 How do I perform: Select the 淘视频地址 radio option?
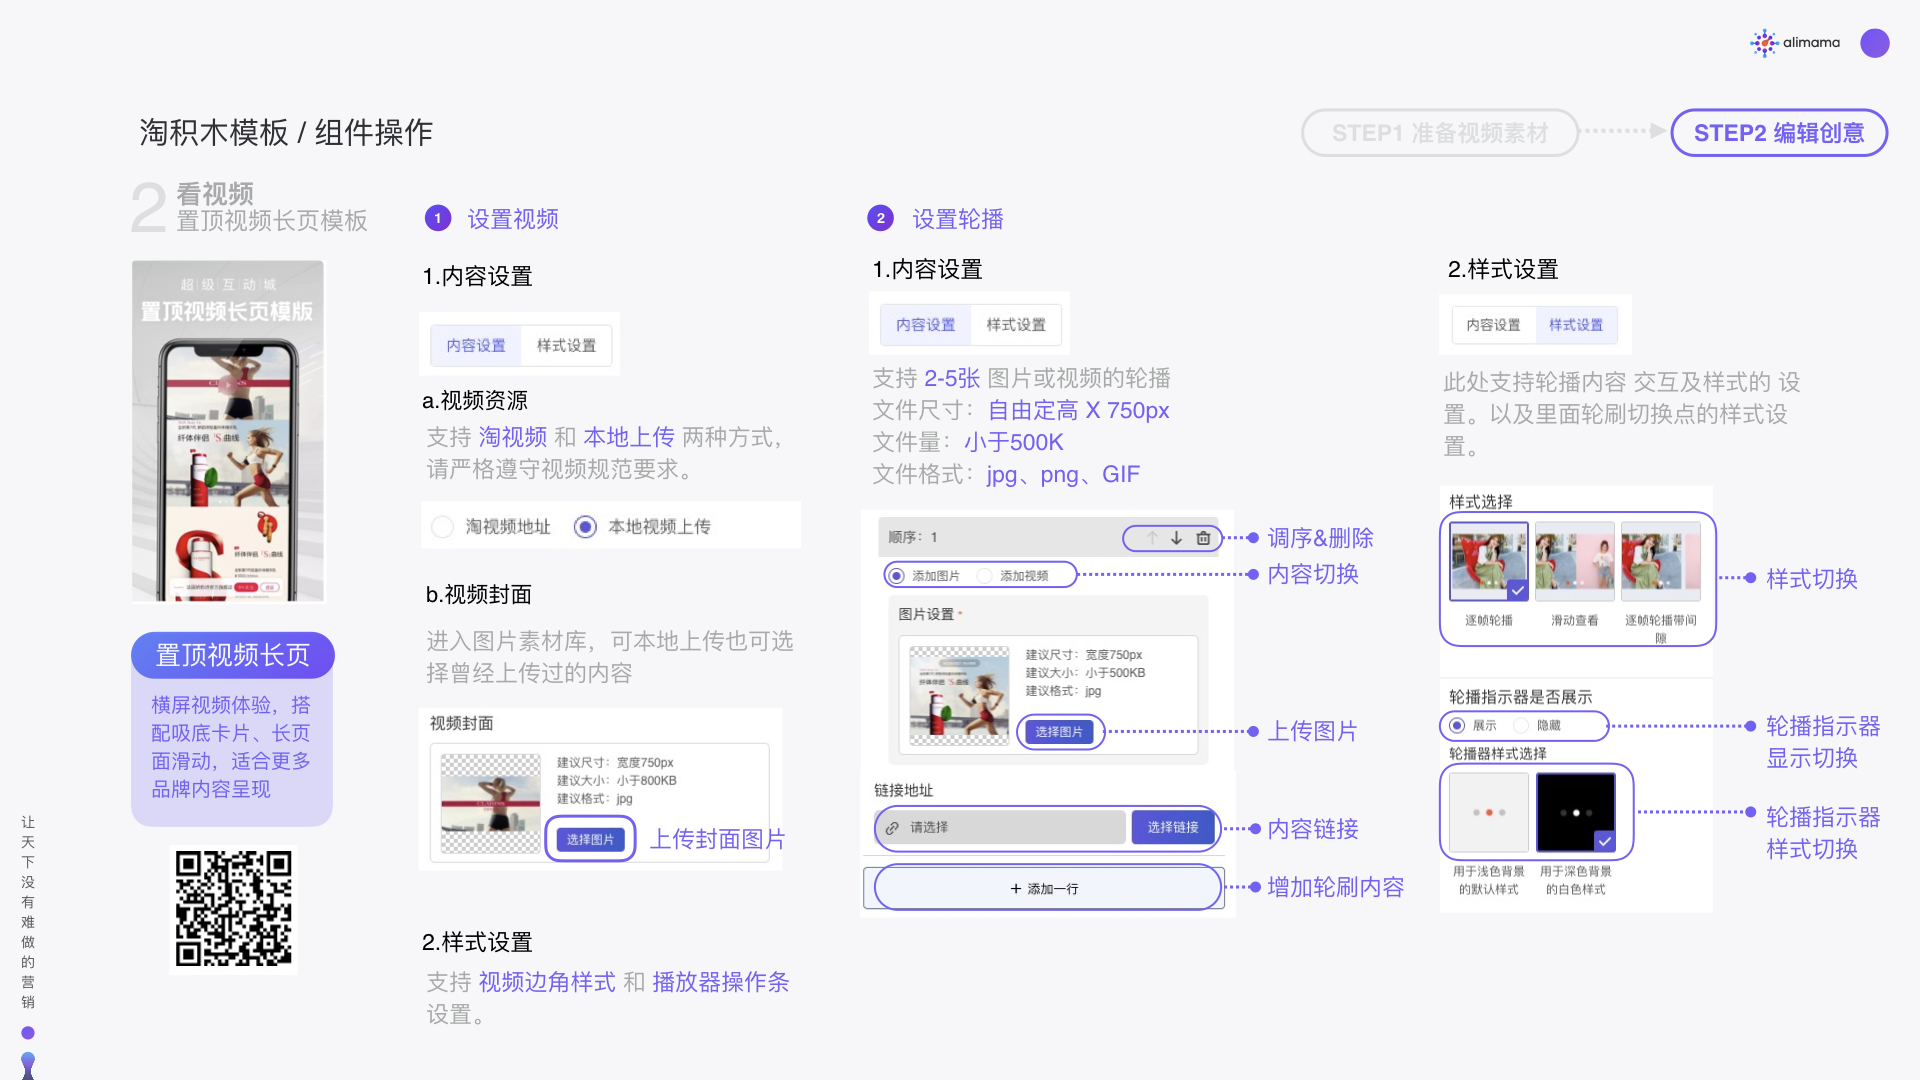[443, 527]
